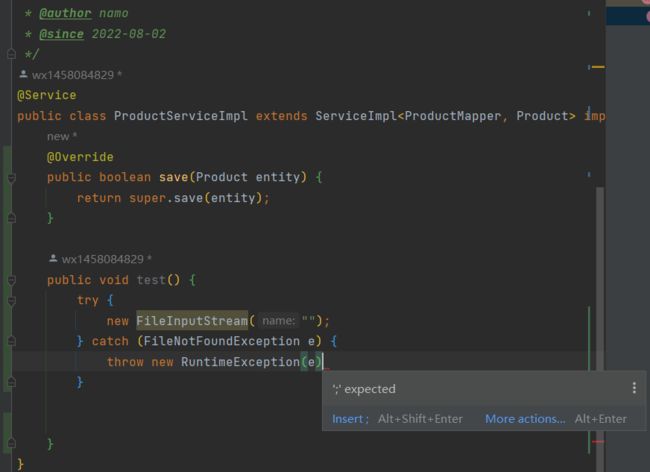The image size is (650, 472).
Task: Click ProductMapper type argument
Action: click(x=453, y=116)
